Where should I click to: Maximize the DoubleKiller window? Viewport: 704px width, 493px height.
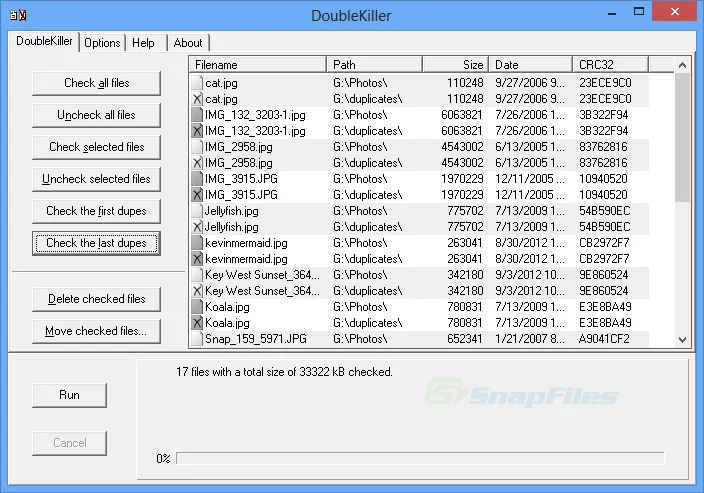[x=639, y=12]
